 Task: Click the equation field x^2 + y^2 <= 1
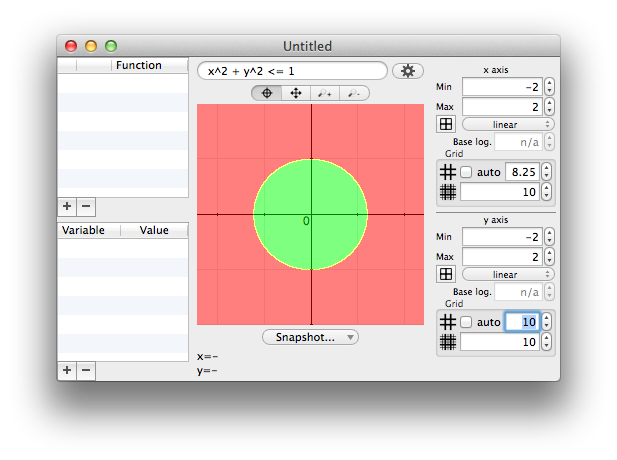click(292, 71)
